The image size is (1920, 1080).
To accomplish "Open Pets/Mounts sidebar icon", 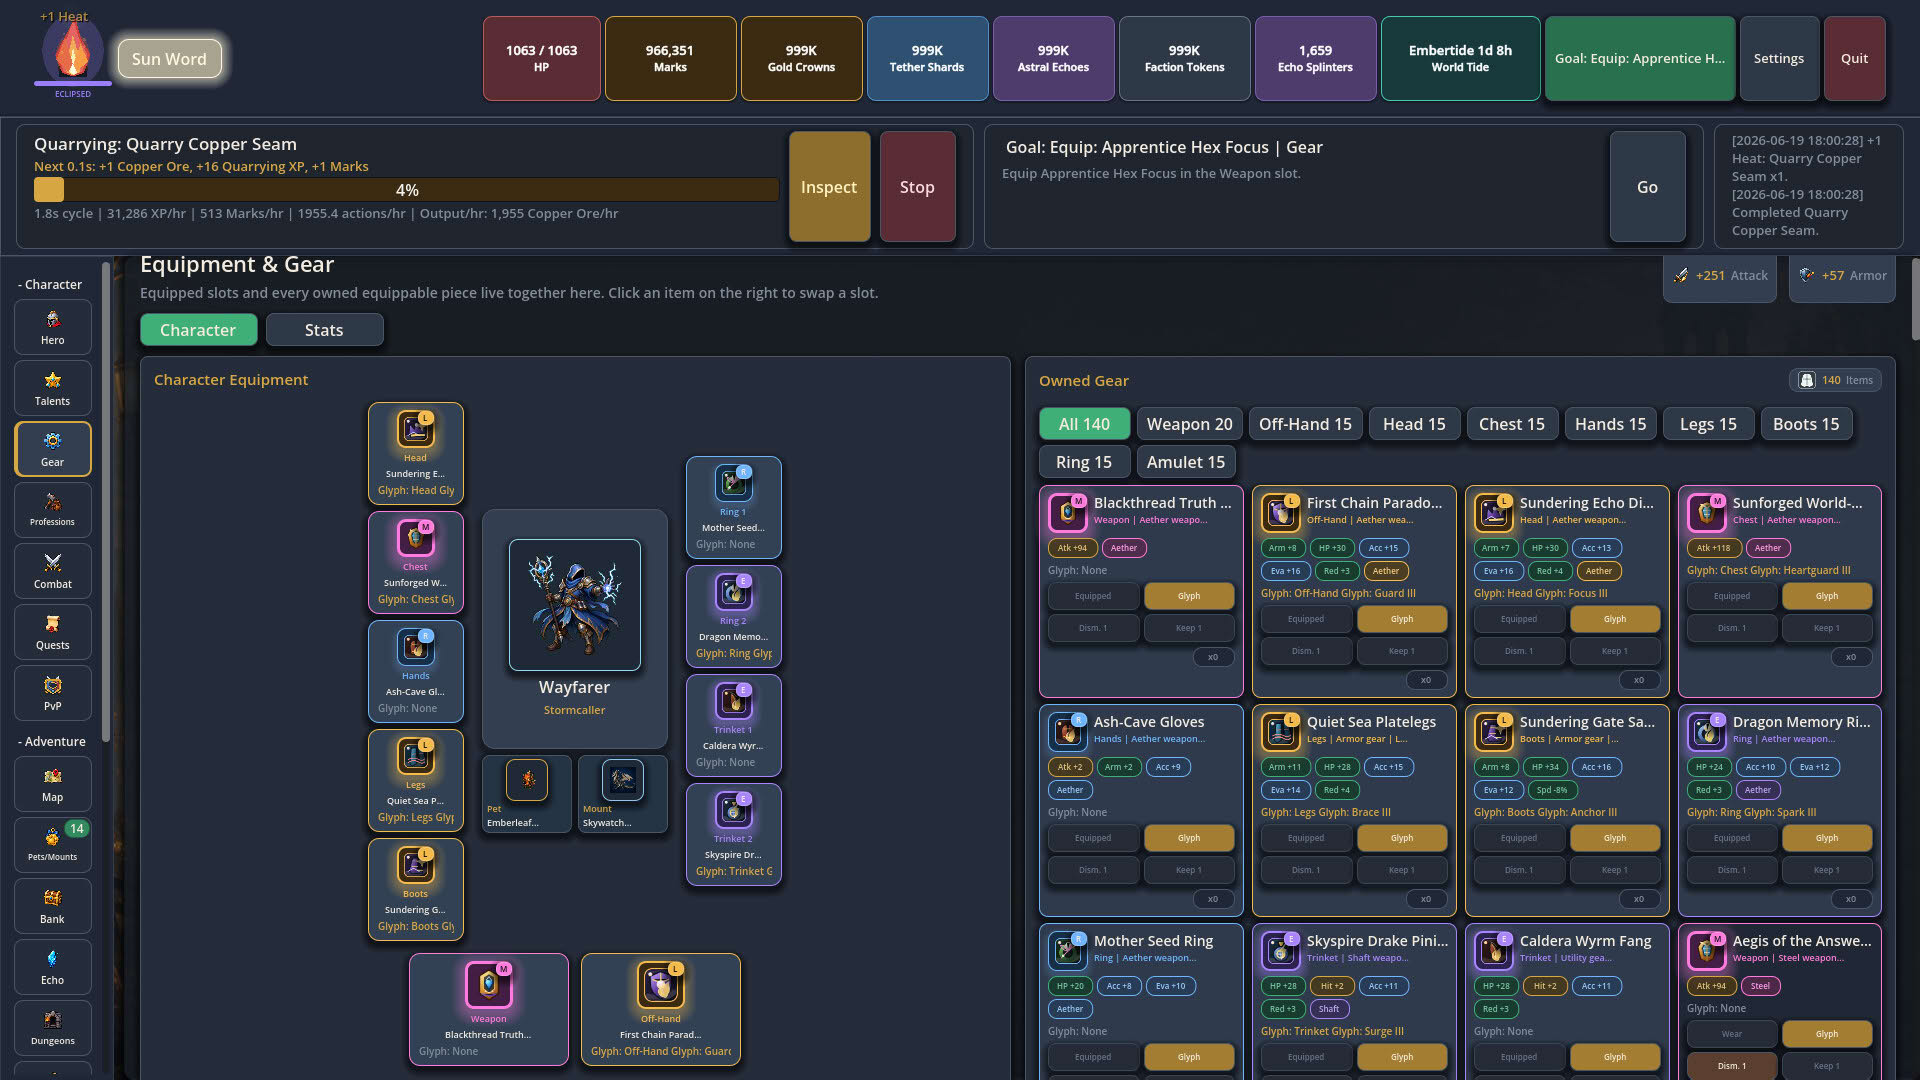I will point(53,845).
